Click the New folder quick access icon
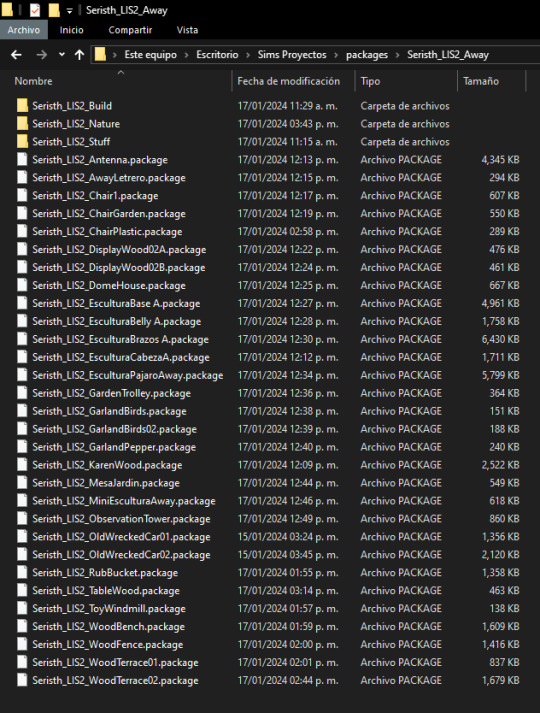 [x=54, y=10]
